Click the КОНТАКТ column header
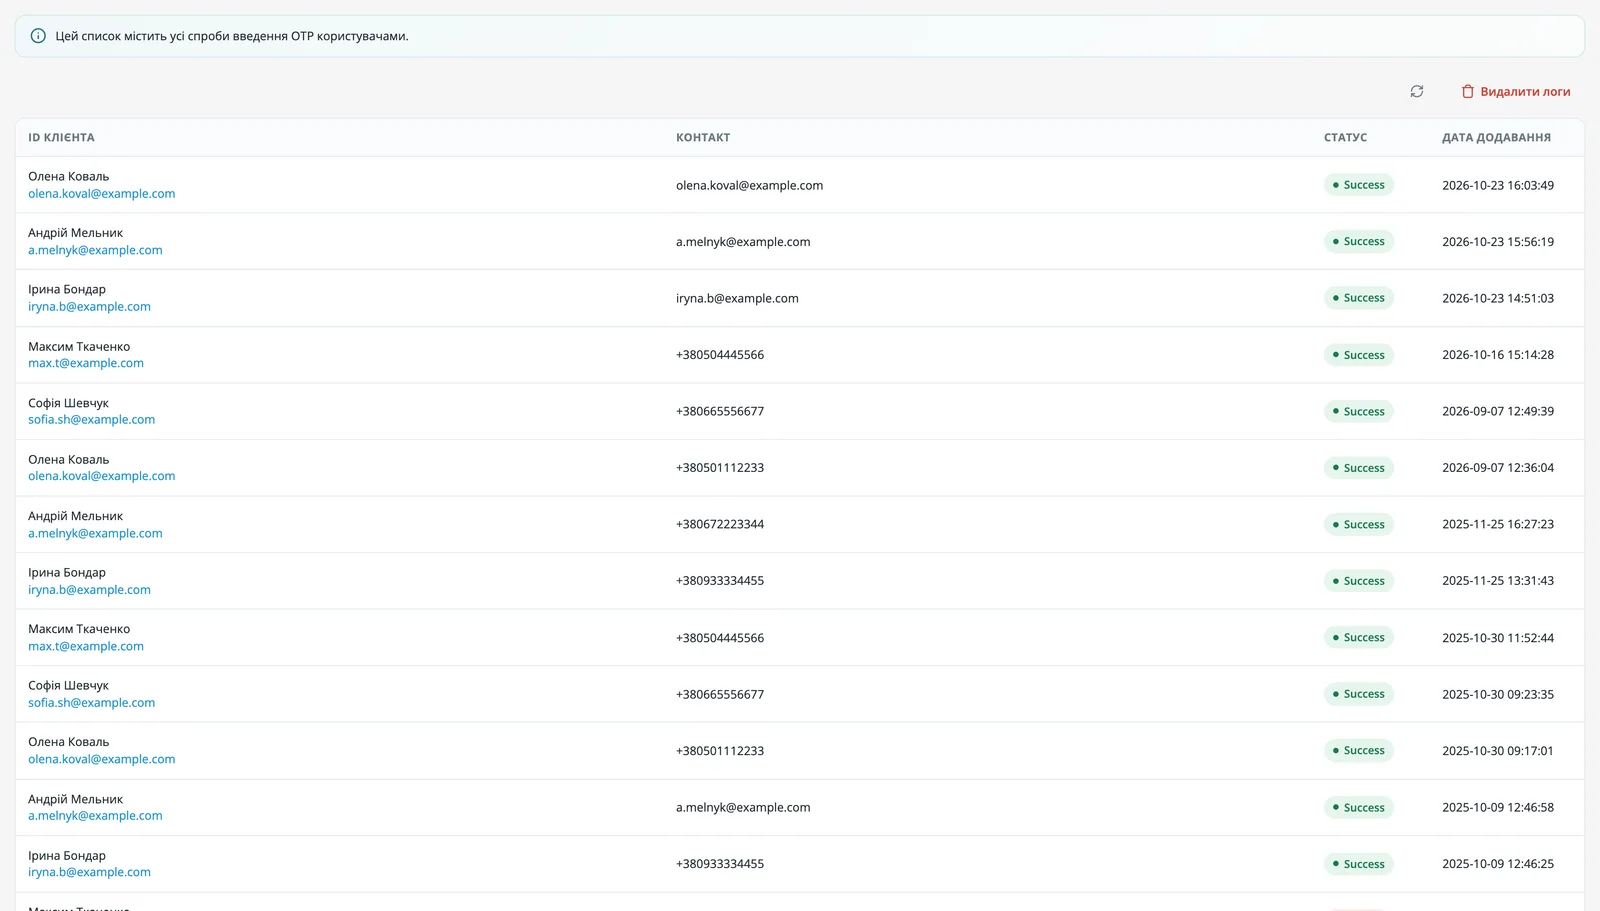1600x911 pixels. [x=703, y=138]
